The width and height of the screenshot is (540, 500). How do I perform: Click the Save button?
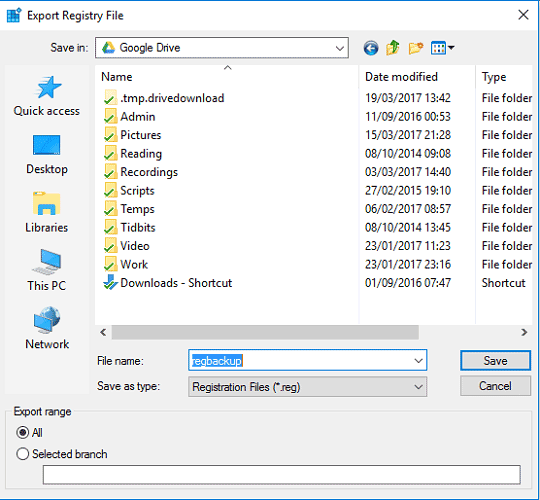tap(495, 361)
